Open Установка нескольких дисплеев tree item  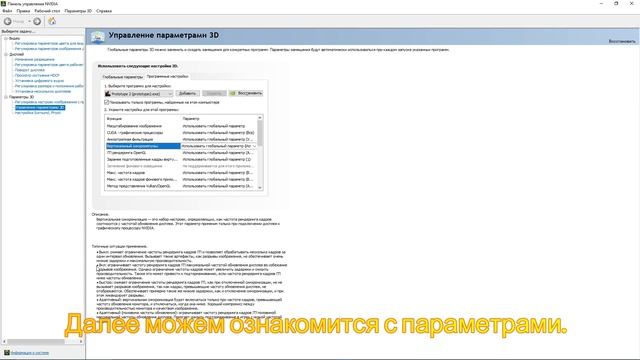tap(43, 91)
